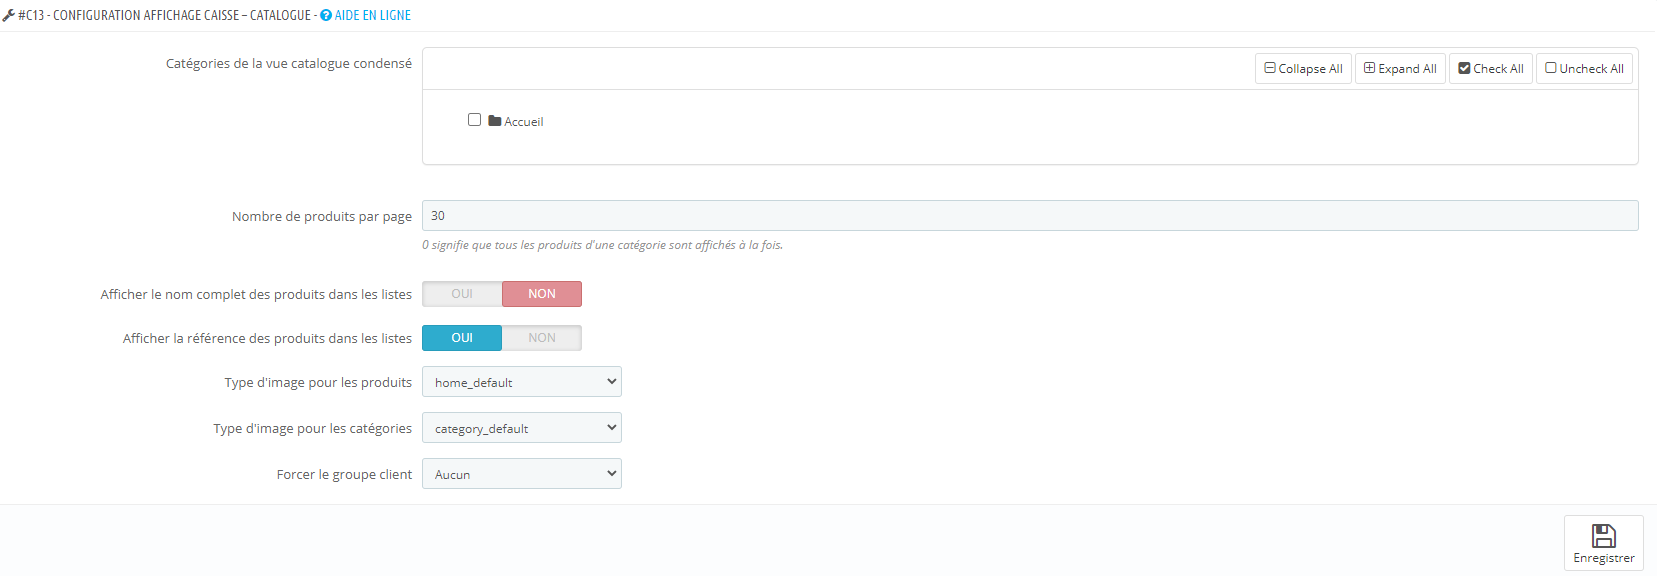The width and height of the screenshot is (1657, 576).
Task: Click the wrench icon in panel heading
Action: (8, 15)
